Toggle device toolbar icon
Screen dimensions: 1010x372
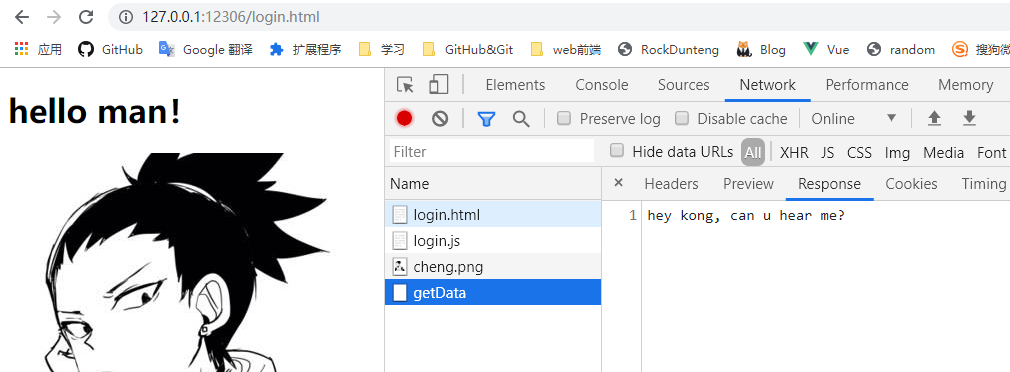click(439, 84)
